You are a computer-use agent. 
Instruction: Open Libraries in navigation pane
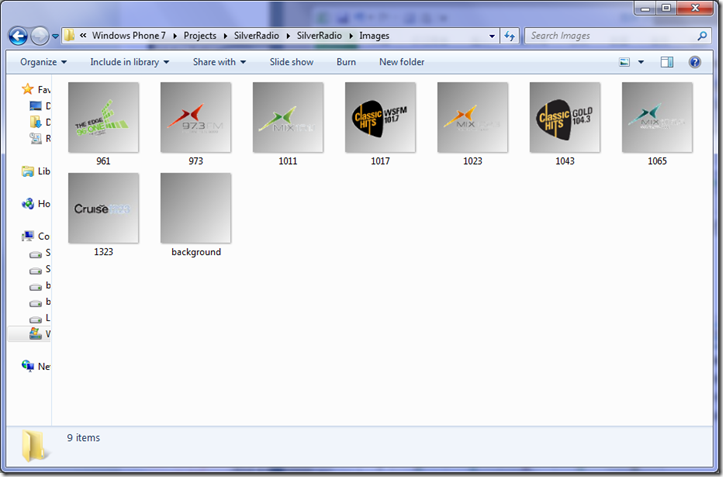pyautogui.click(x=36, y=171)
